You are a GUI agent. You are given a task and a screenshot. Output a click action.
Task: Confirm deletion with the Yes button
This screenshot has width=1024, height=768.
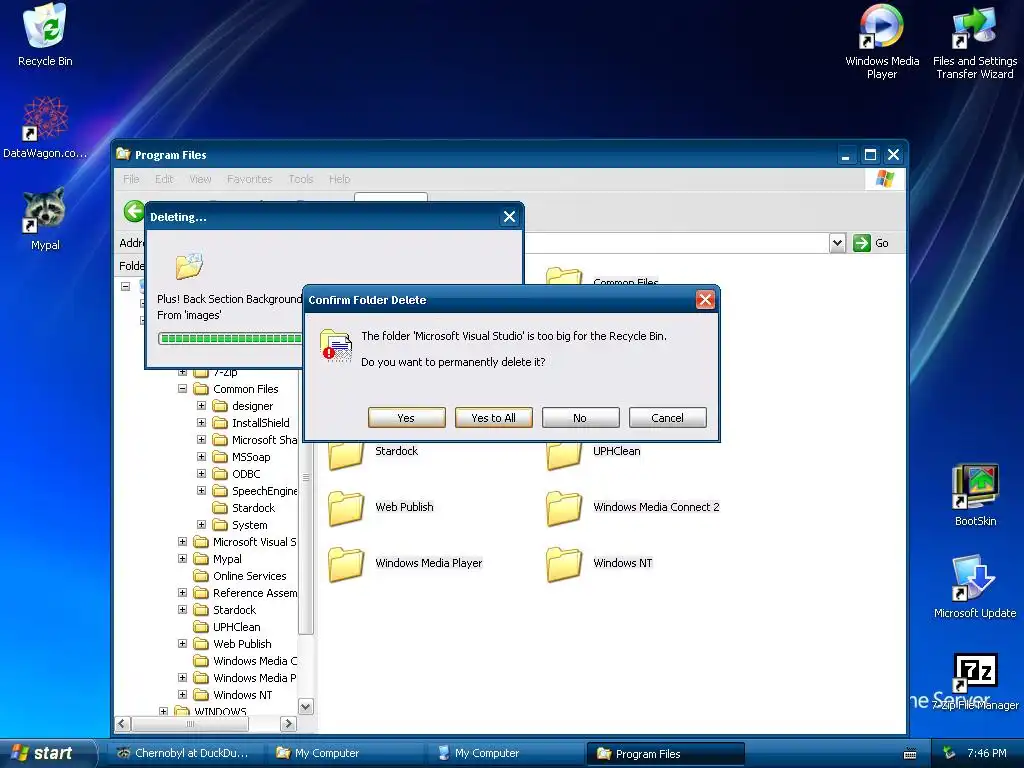(406, 418)
